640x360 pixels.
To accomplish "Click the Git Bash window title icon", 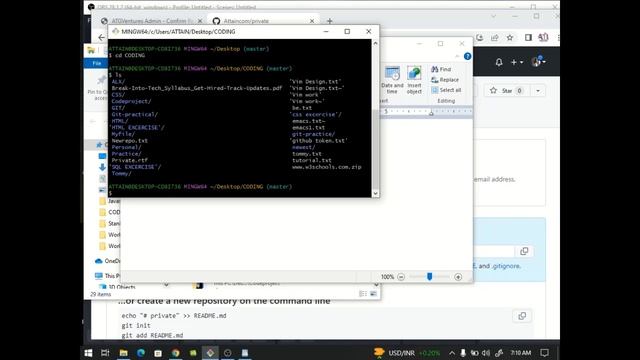I will click(116, 31).
